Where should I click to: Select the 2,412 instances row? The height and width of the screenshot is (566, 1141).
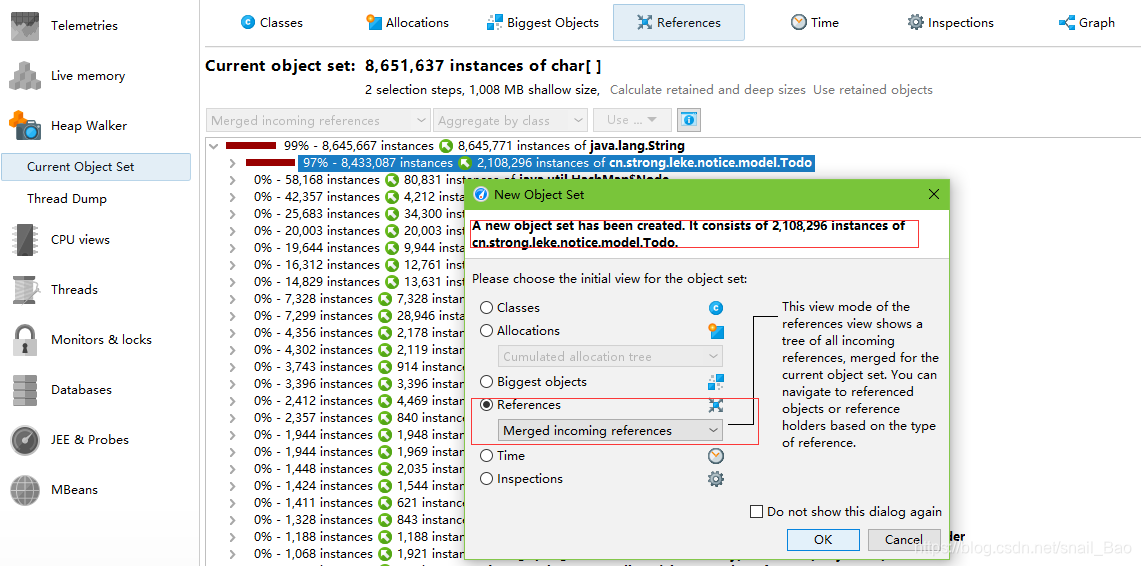click(359, 401)
